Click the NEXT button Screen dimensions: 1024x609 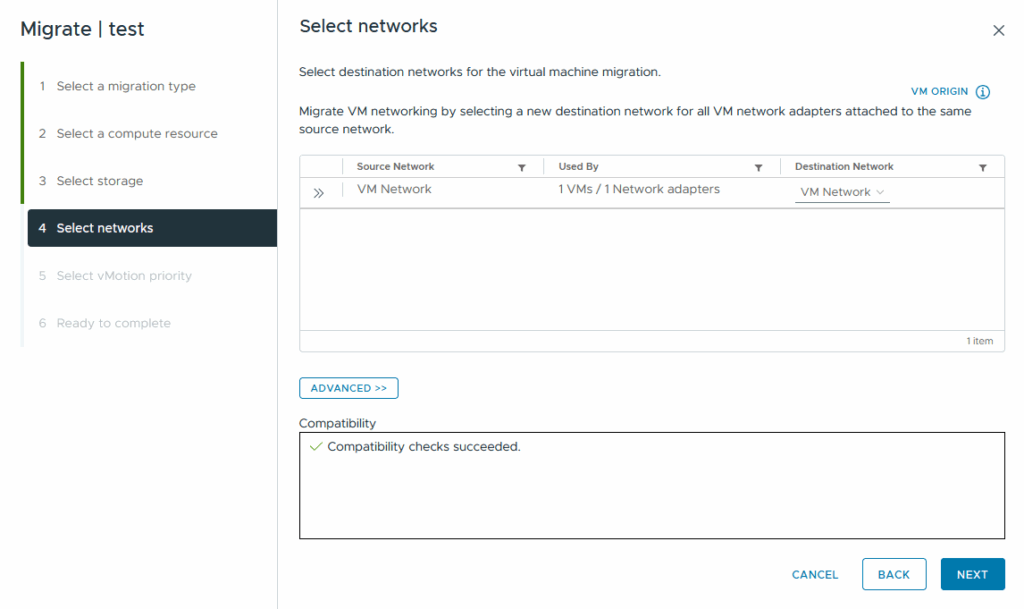pyautogui.click(x=972, y=574)
